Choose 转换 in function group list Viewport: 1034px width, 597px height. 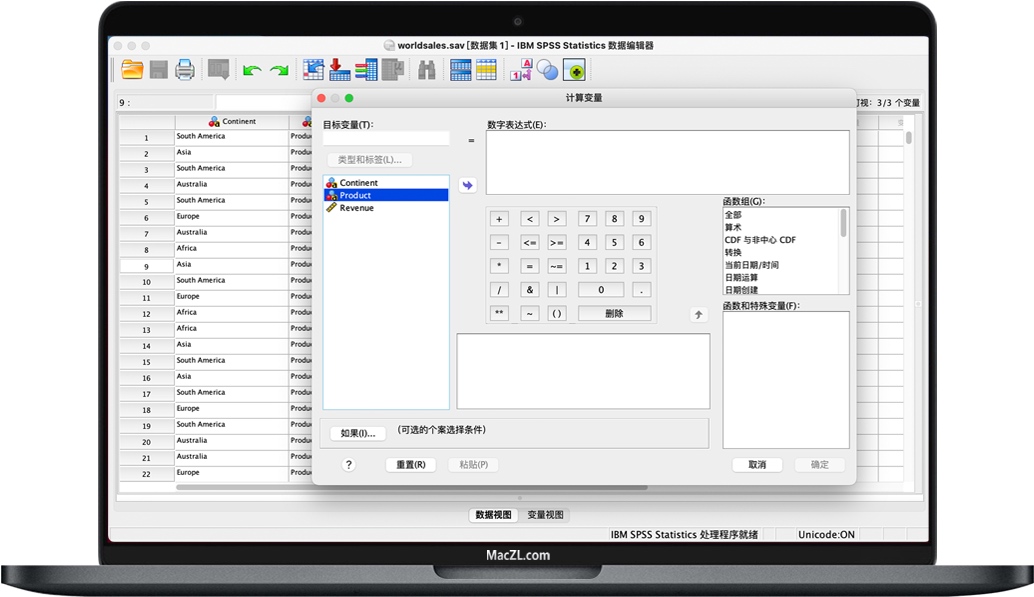tap(733, 253)
